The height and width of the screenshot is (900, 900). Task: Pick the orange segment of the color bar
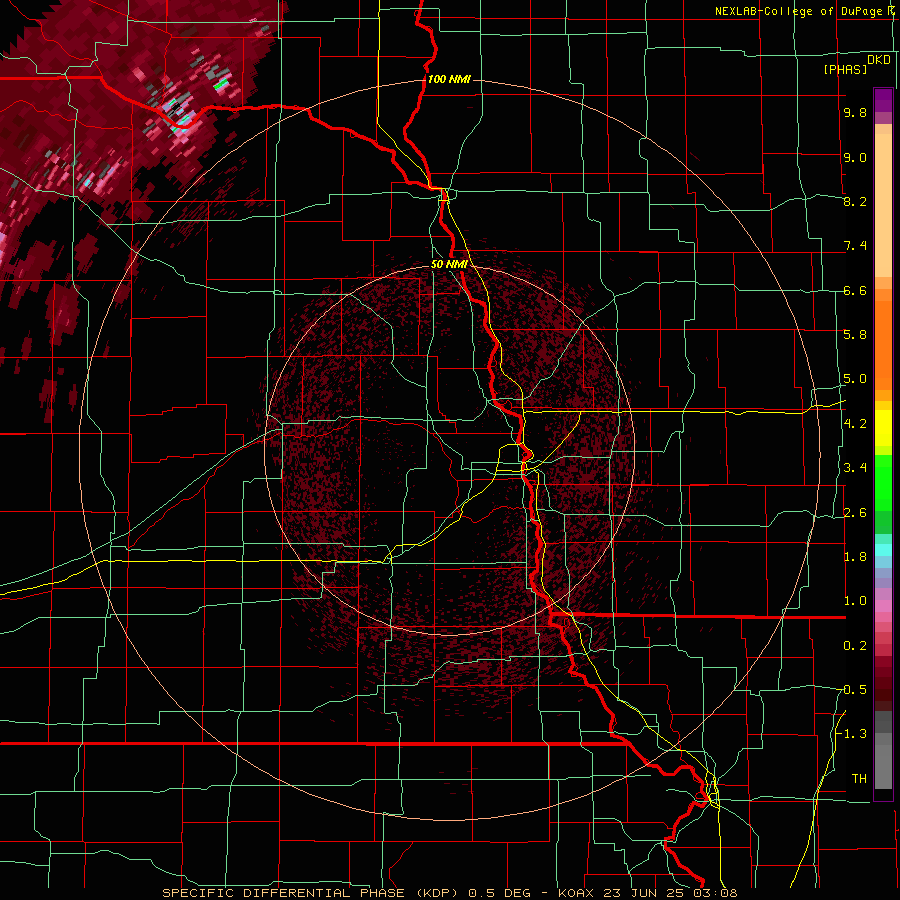pyautogui.click(x=883, y=339)
